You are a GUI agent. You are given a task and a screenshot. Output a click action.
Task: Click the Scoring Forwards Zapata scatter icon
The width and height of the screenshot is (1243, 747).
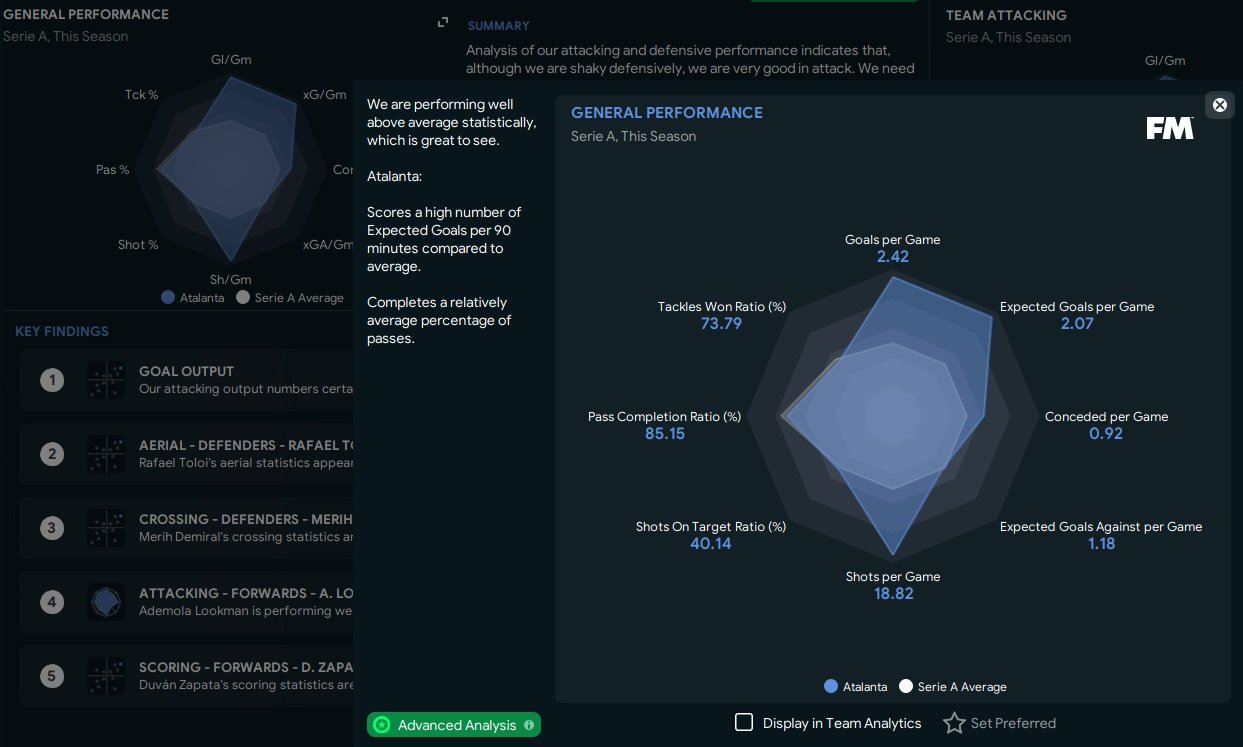point(106,676)
